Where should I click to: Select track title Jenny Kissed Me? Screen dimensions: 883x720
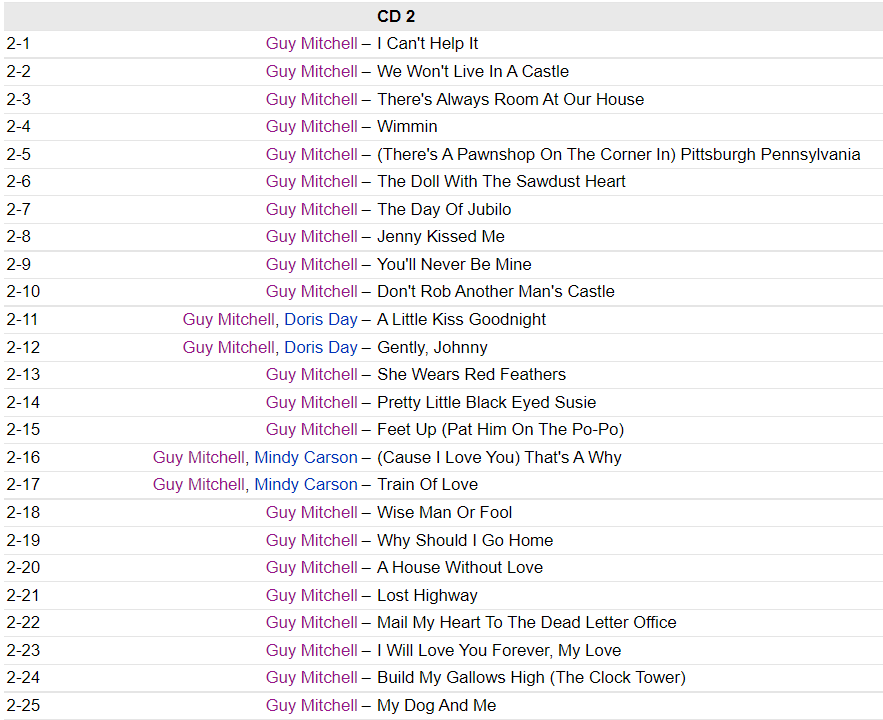[x=441, y=236]
